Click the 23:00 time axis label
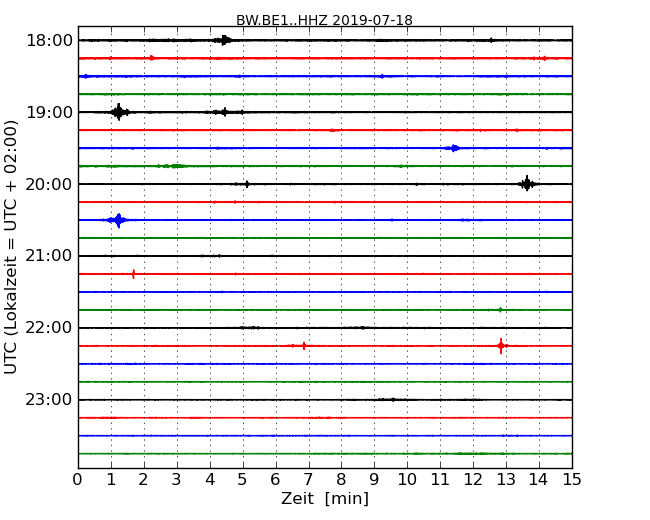Screen dimensions: 650x520 click(49, 400)
